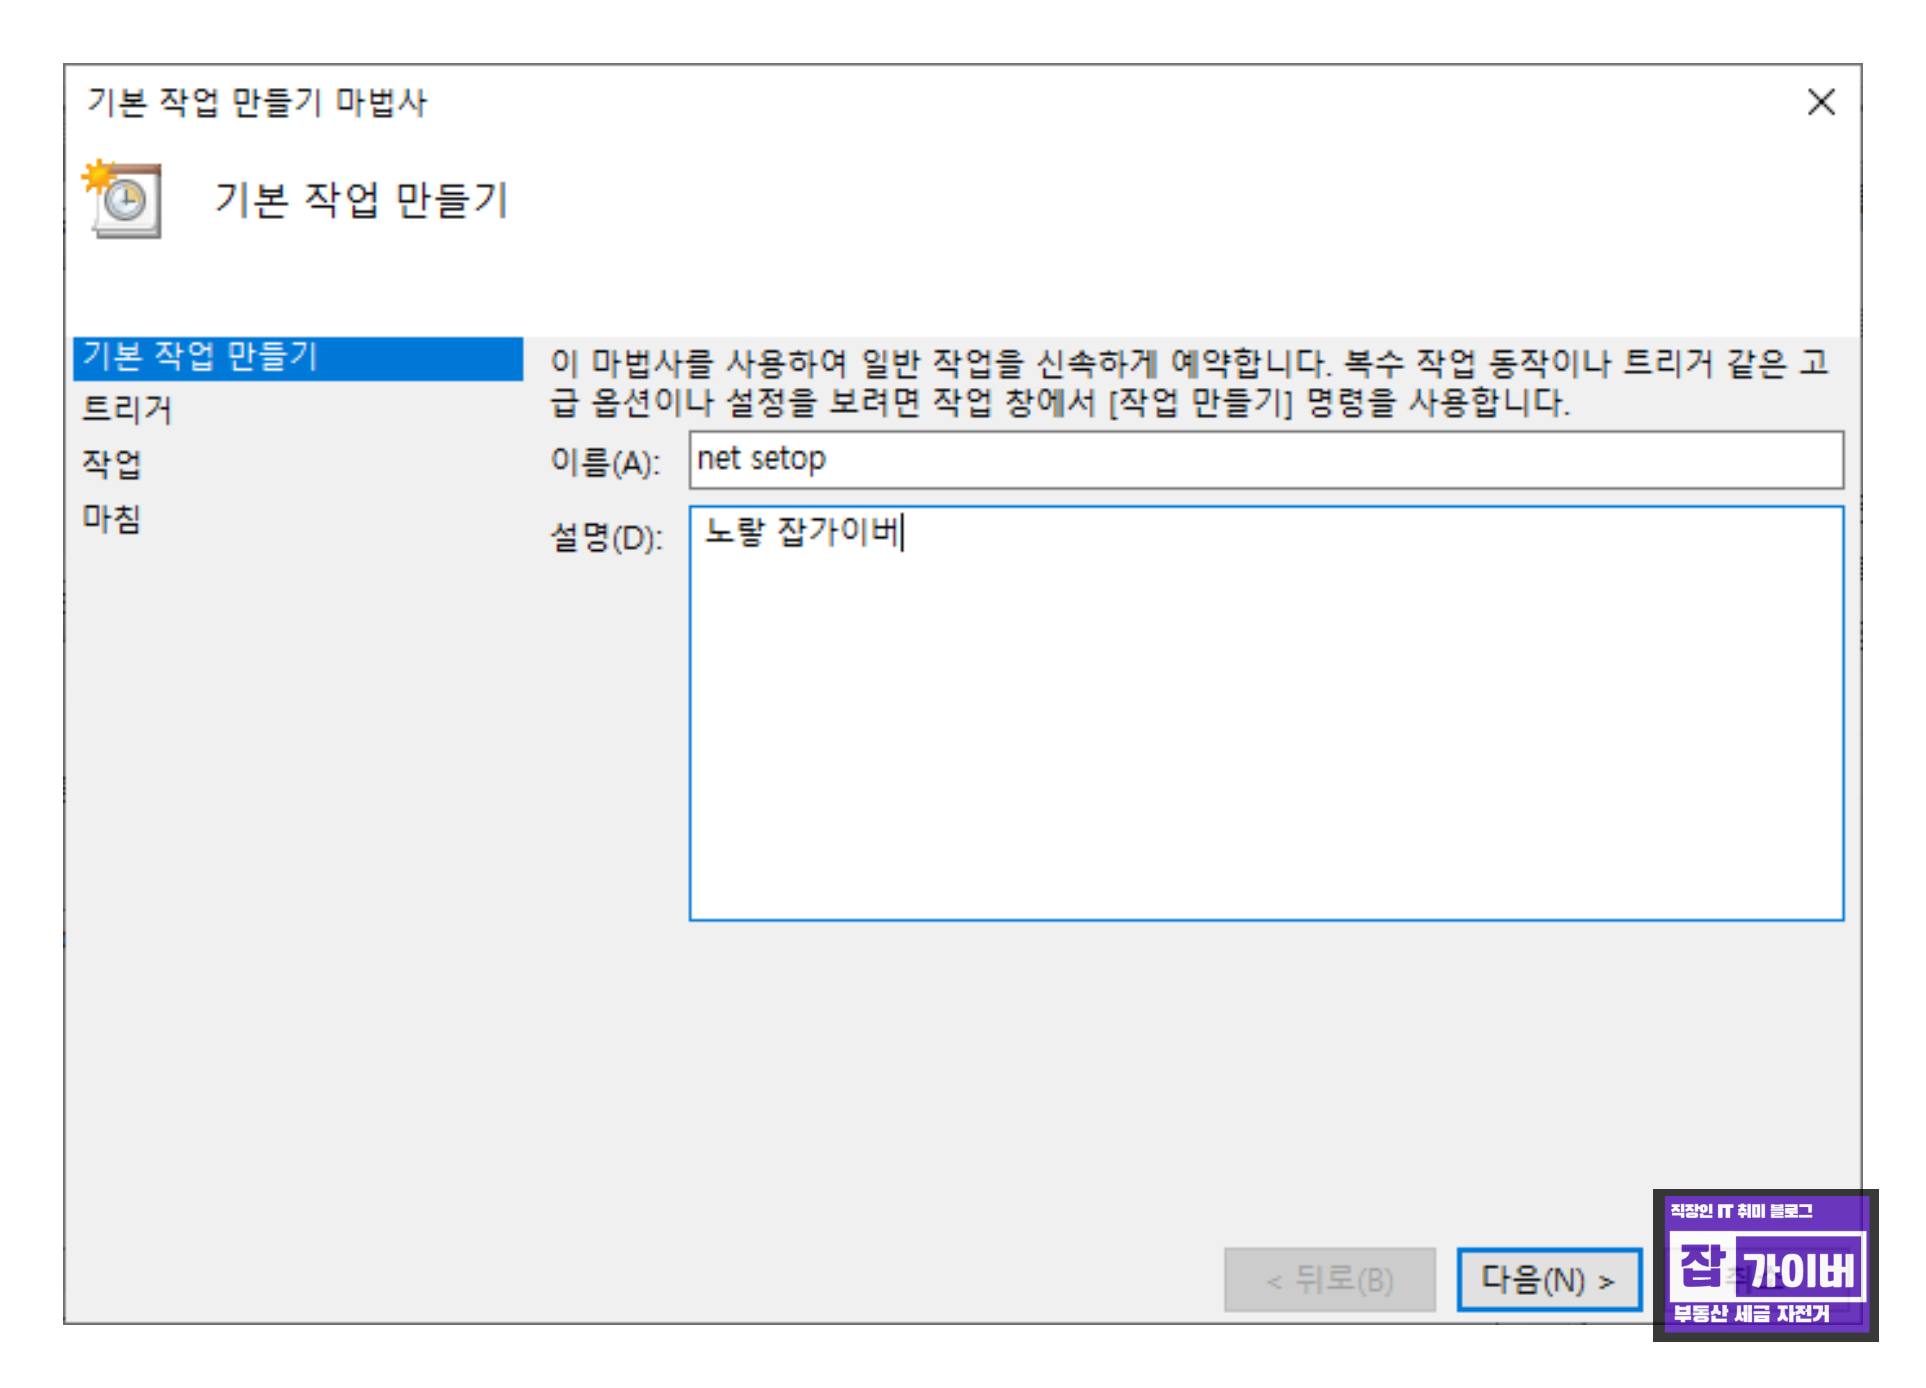This screenshot has width=1926, height=1388.
Task: Go to the 트리거 step in sidebar
Action: pos(127,410)
